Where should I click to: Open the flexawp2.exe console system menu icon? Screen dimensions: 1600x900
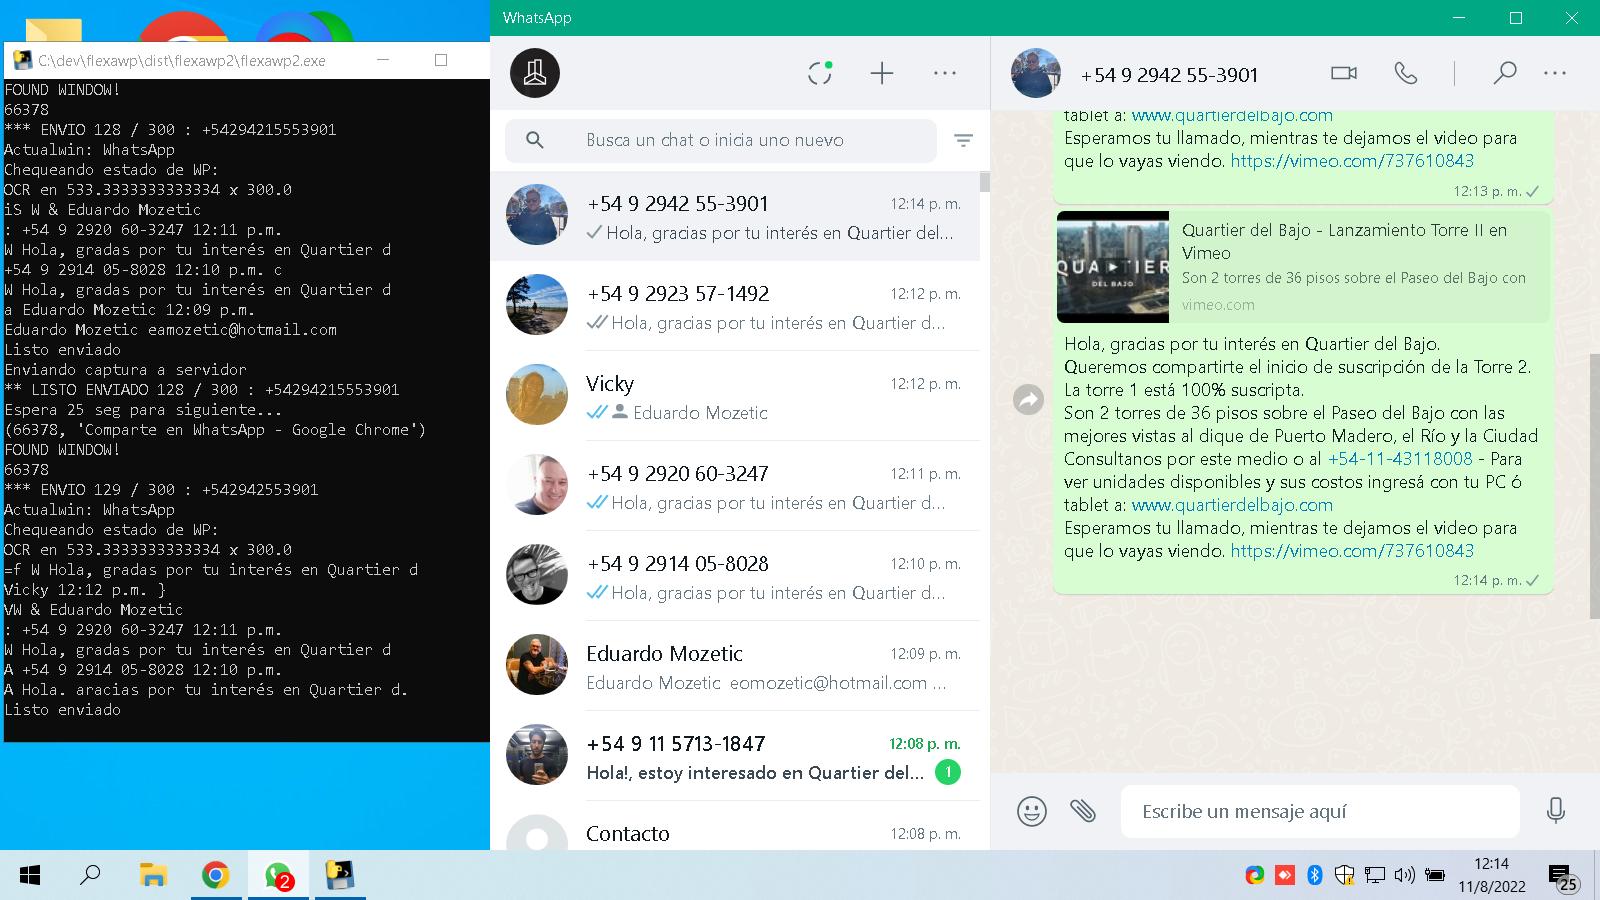(22, 60)
